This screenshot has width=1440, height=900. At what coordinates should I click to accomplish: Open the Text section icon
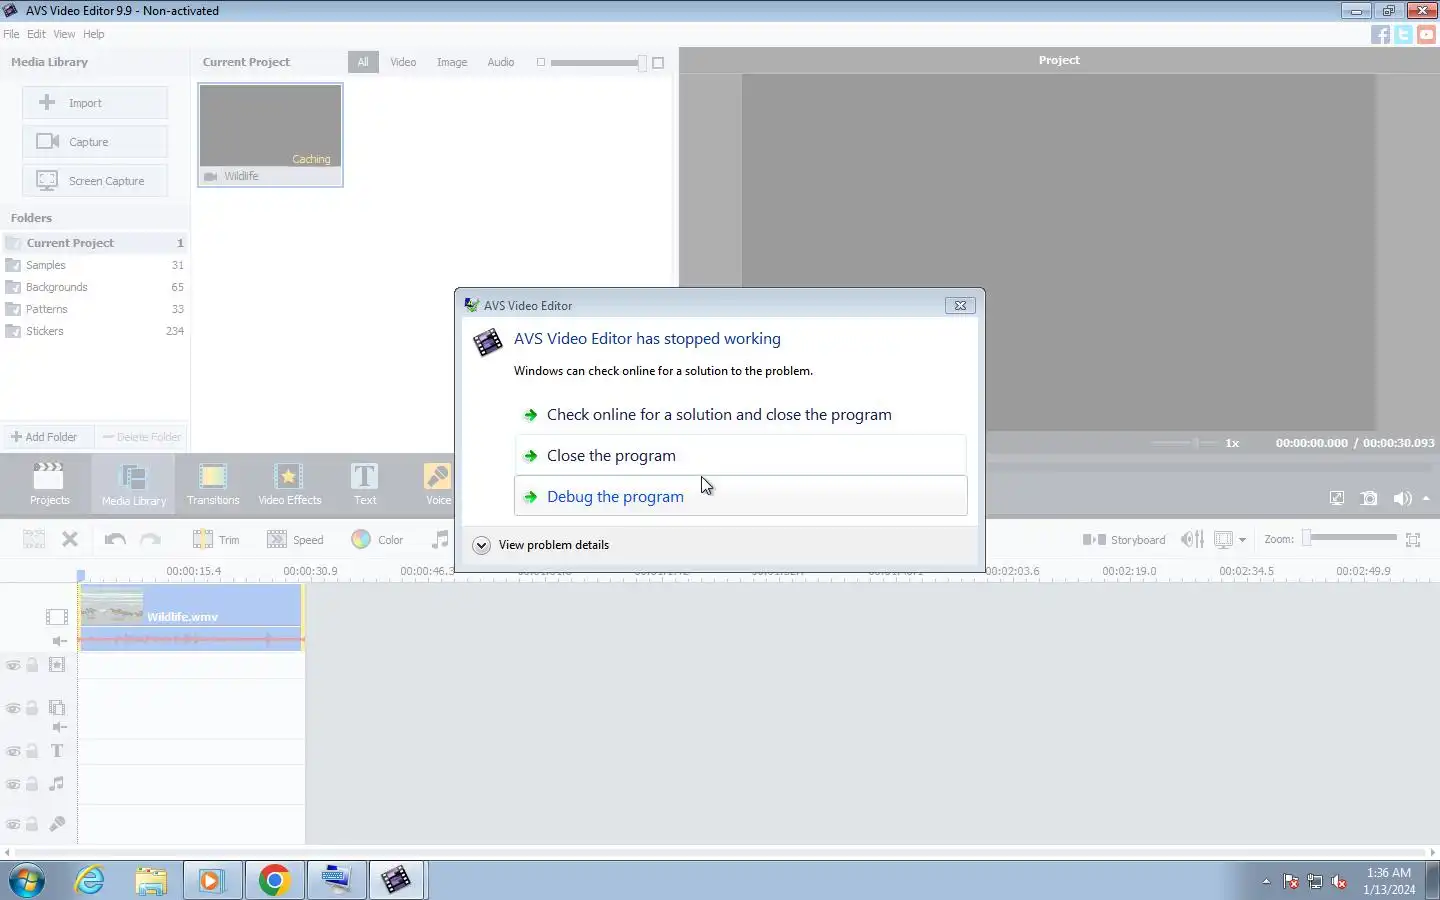coord(365,483)
